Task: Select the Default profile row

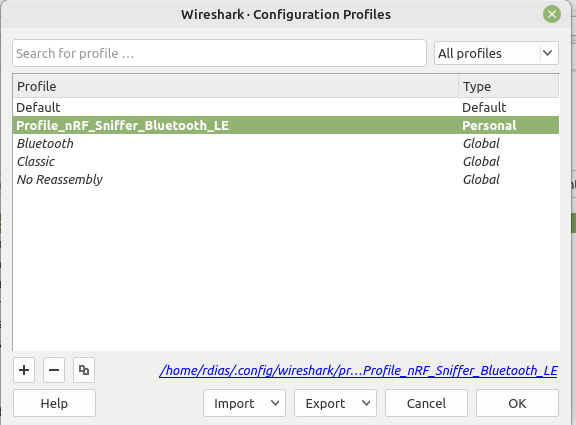Action: click(286, 107)
